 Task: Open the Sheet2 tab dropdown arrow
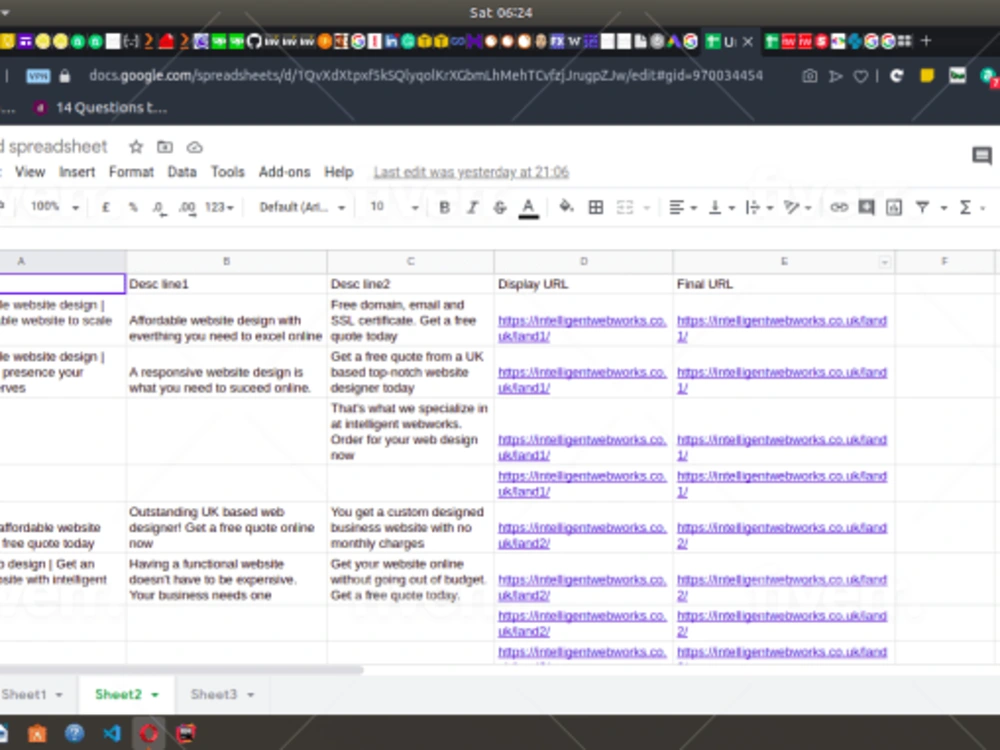click(155, 695)
